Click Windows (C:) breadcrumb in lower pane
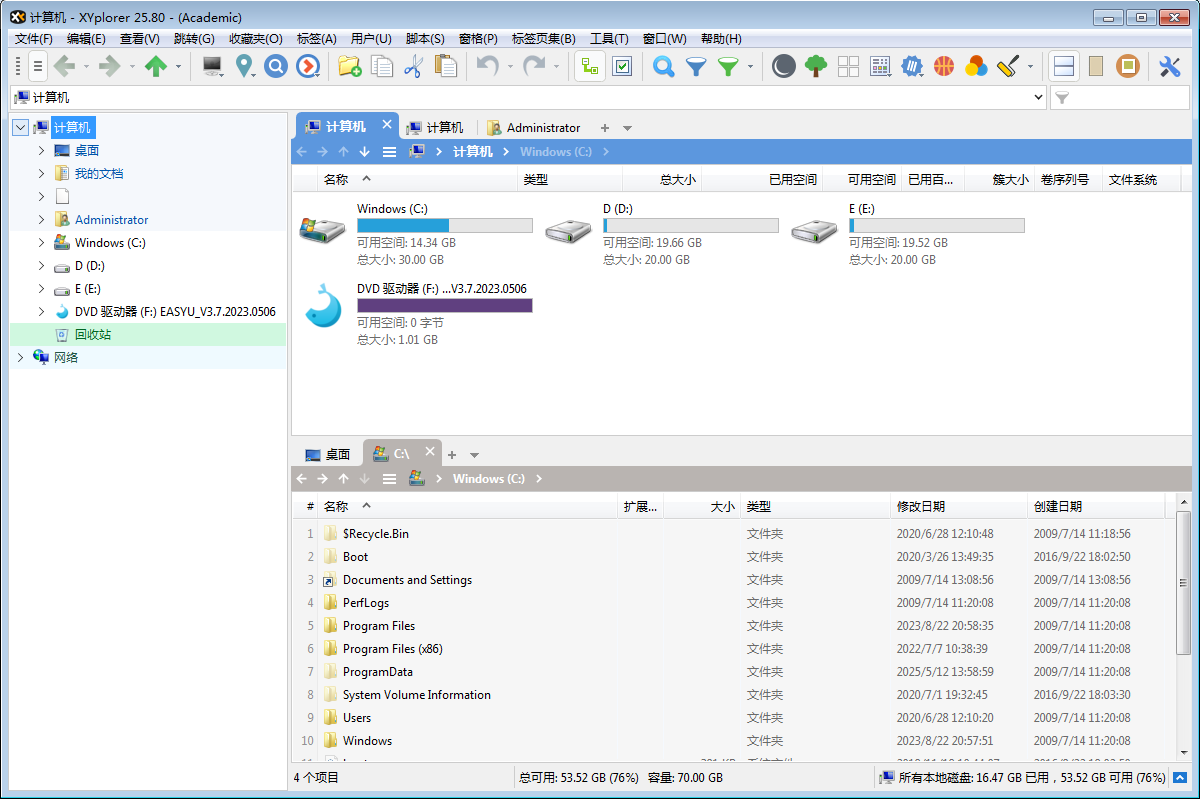The height and width of the screenshot is (799, 1200). 488,479
